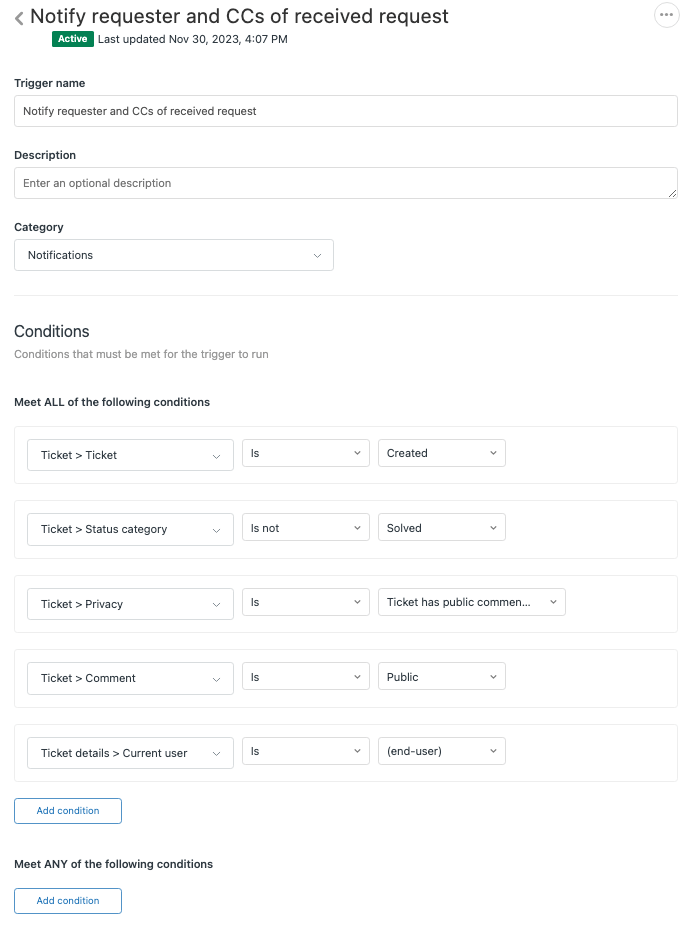The image size is (687, 925).
Task: Click Add condition under Meet ALL conditions
Action: pos(67,811)
